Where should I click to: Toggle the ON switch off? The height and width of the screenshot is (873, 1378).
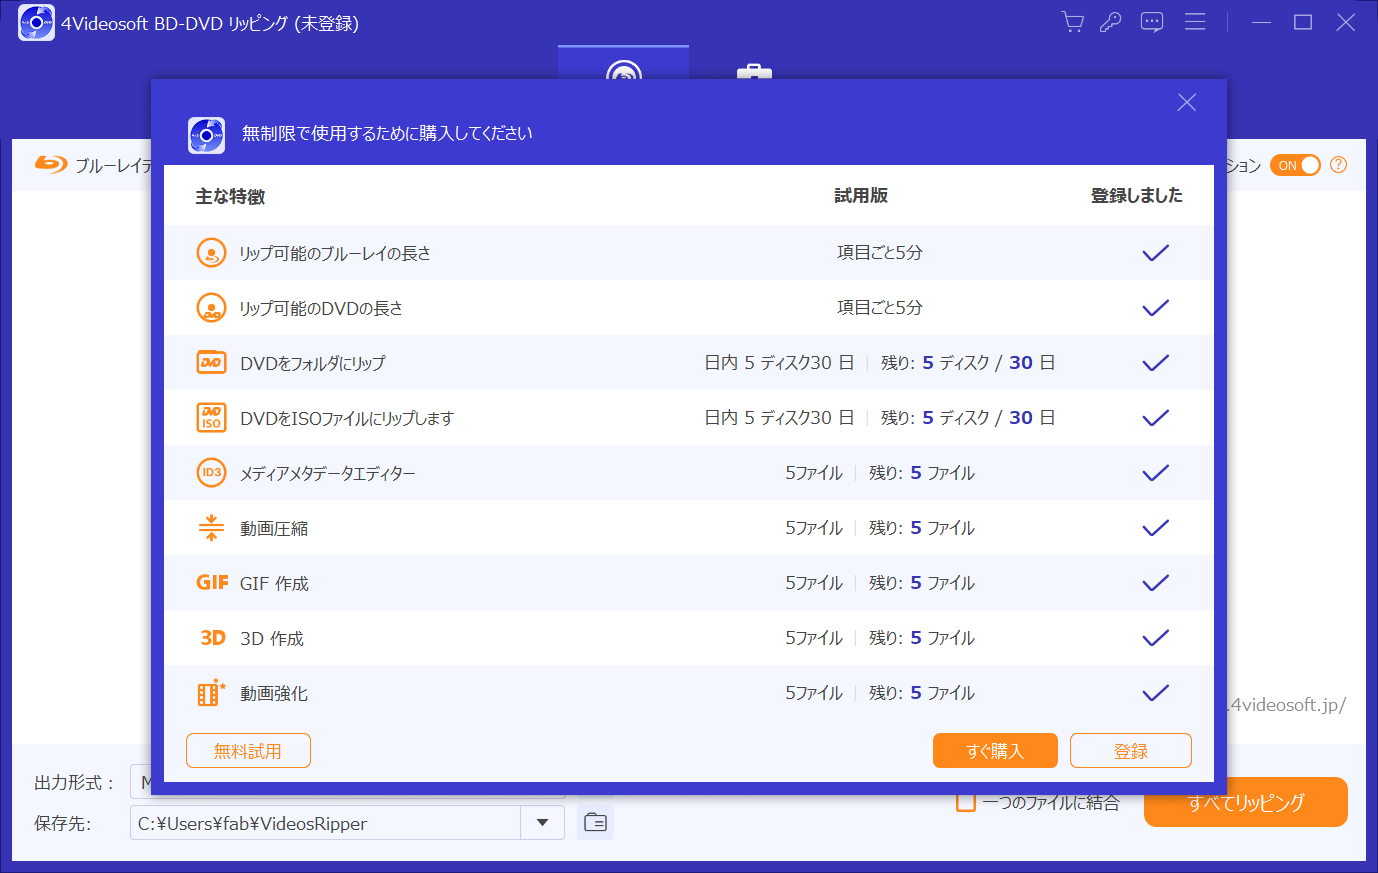[x=1296, y=165]
